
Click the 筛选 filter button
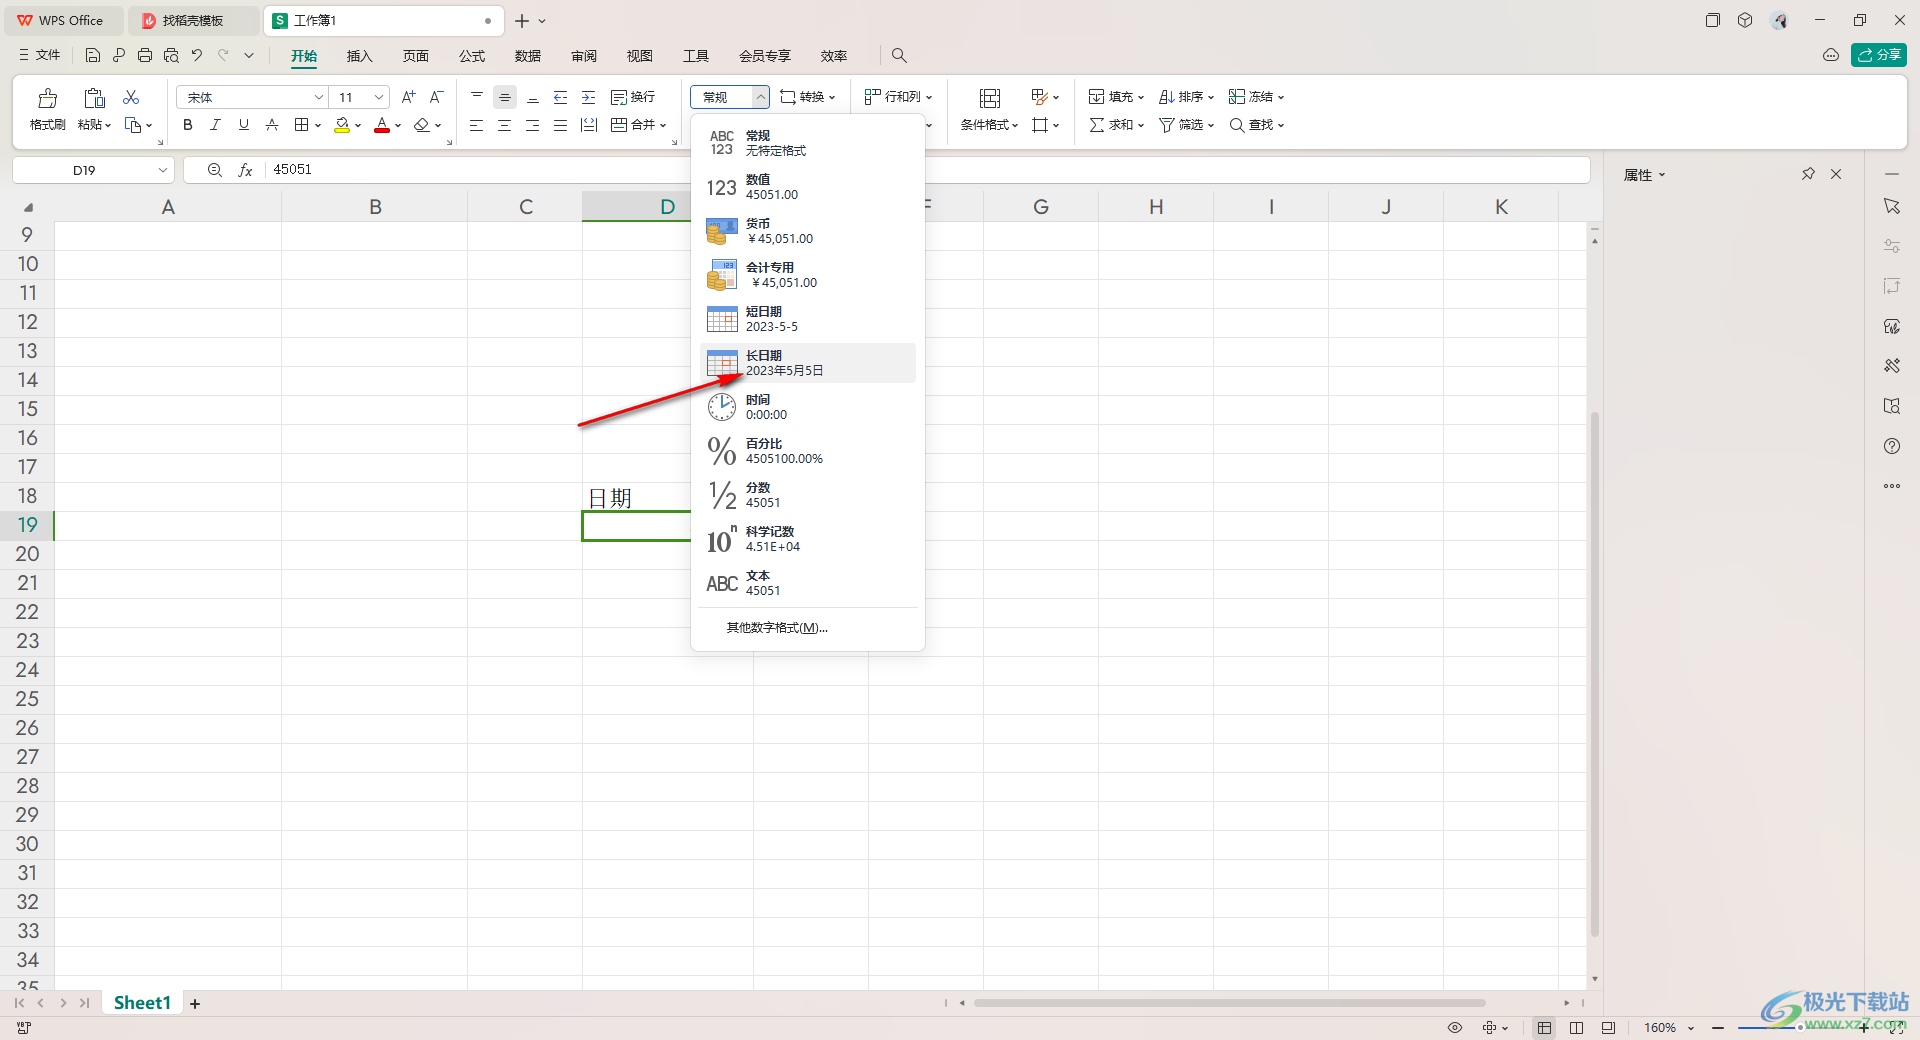point(1186,125)
